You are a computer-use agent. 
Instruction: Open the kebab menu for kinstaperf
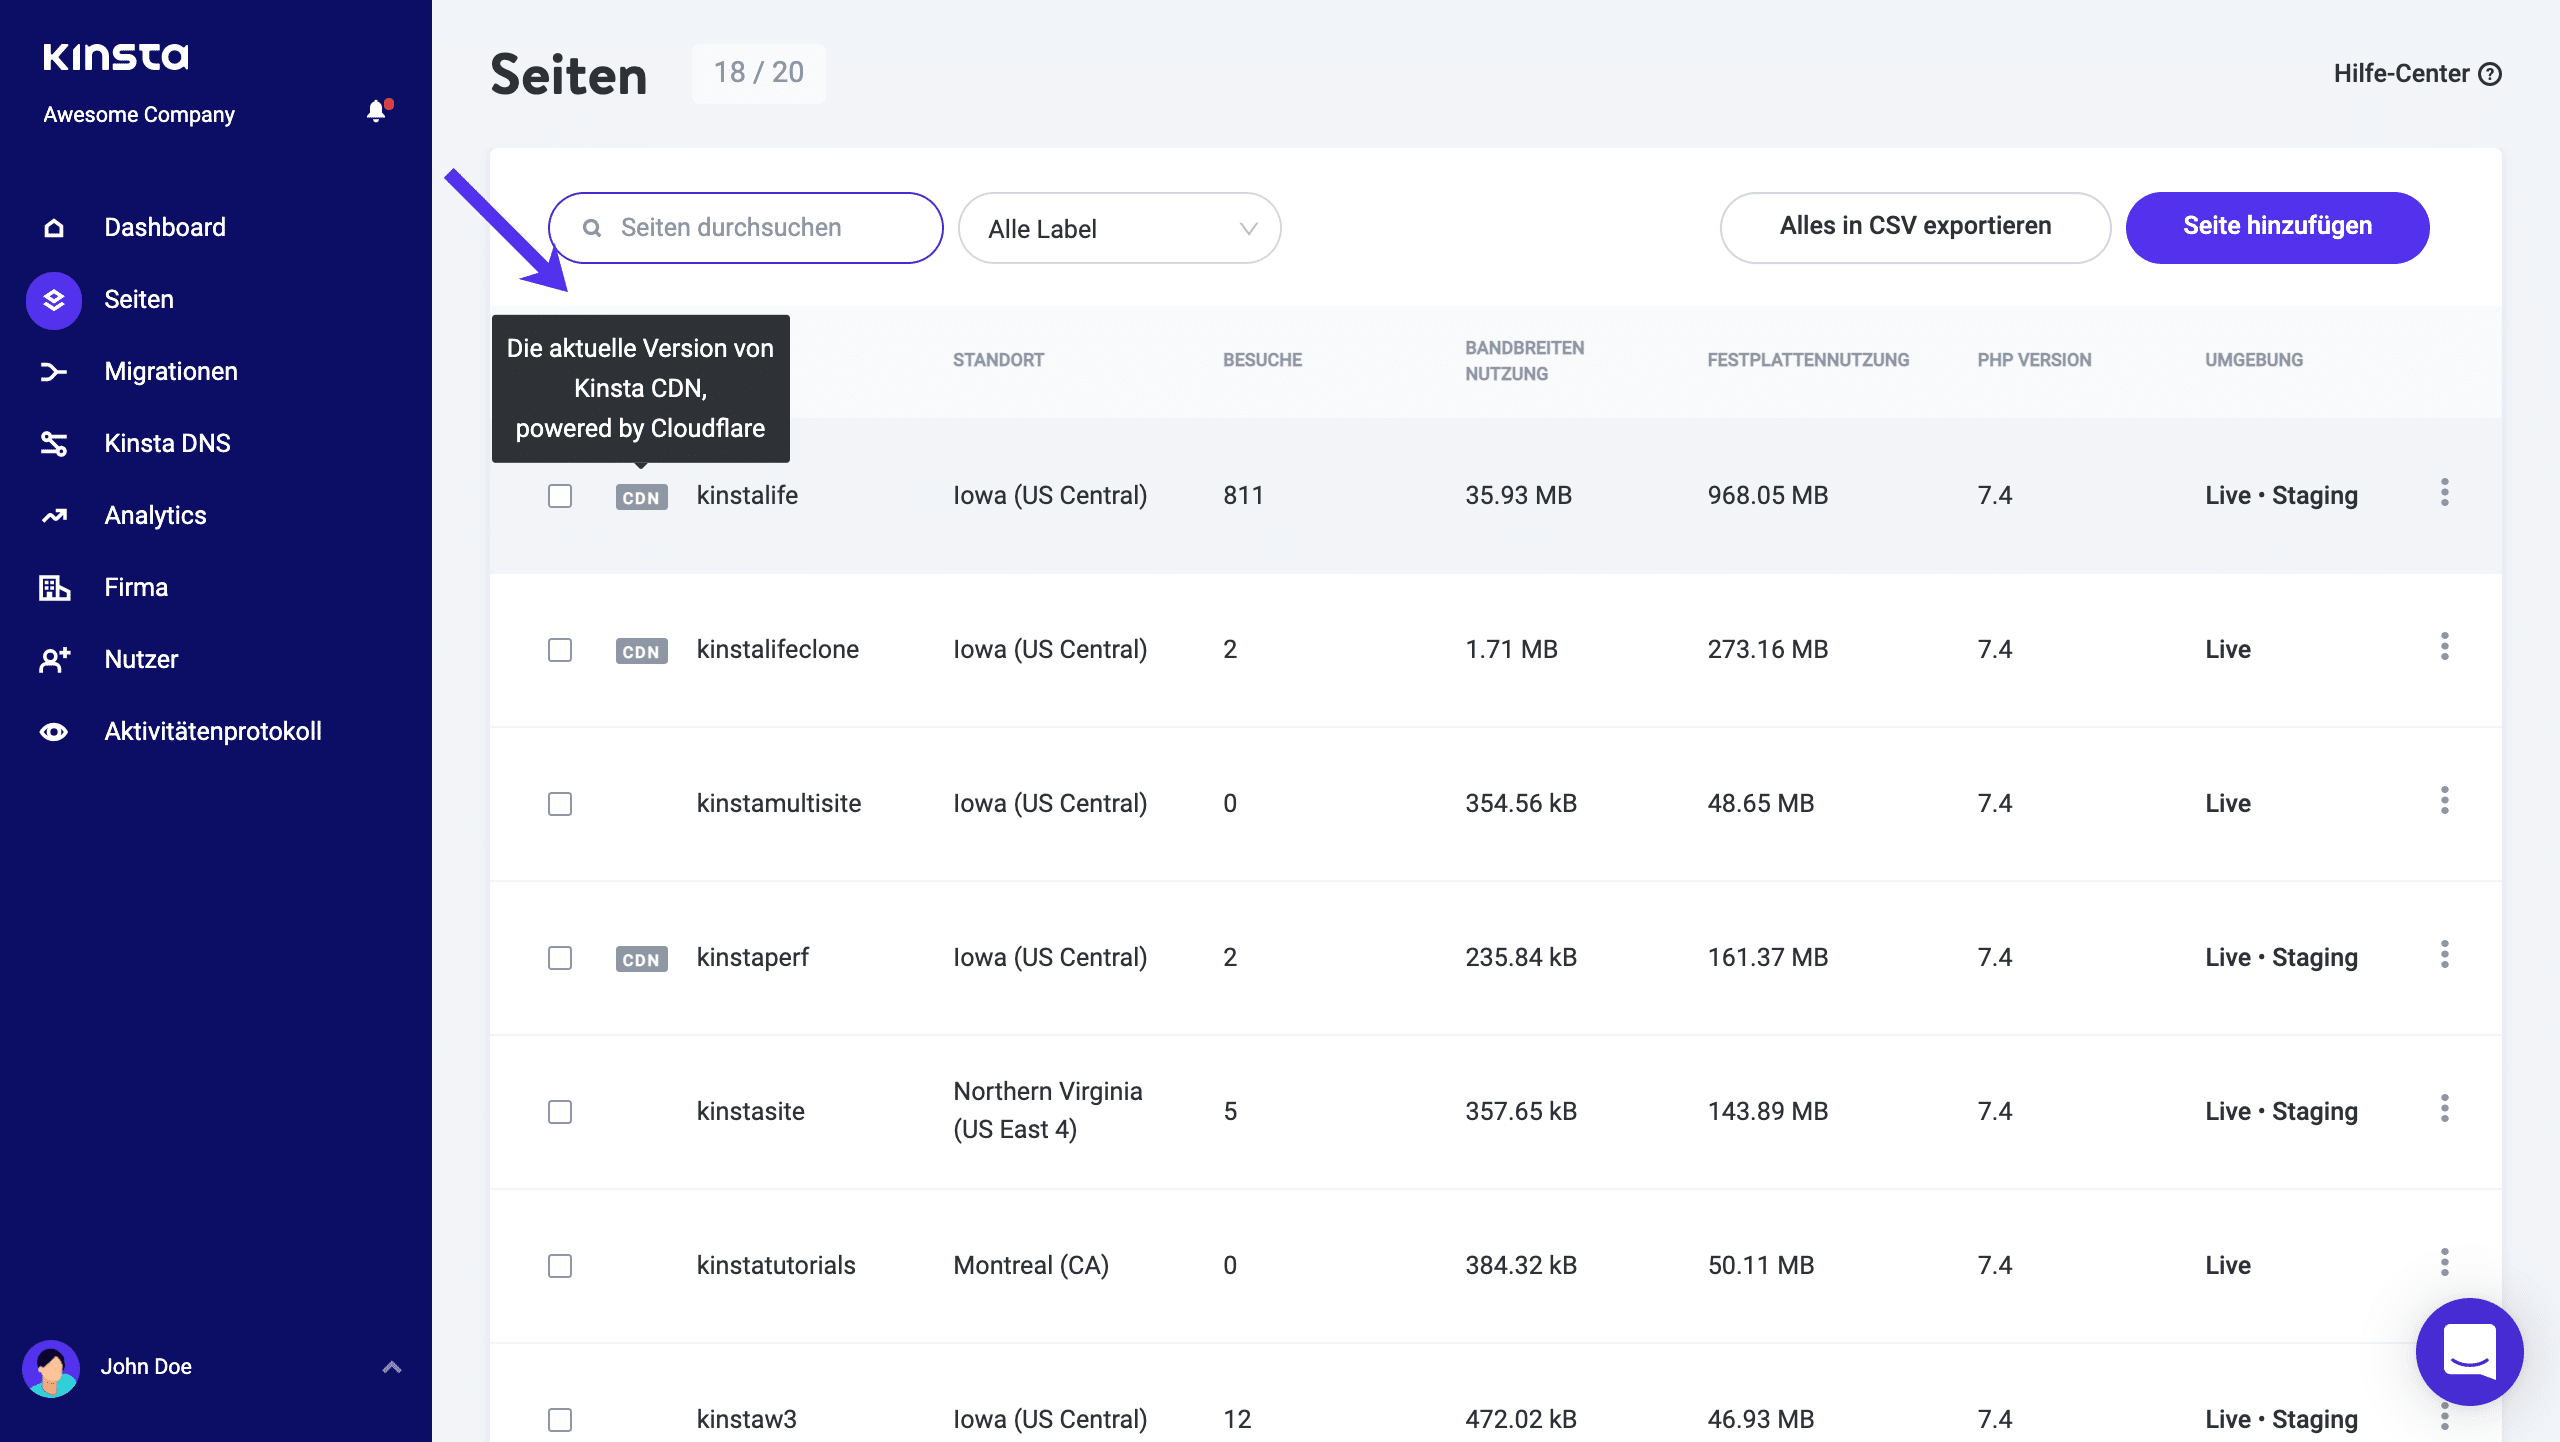(x=2446, y=955)
